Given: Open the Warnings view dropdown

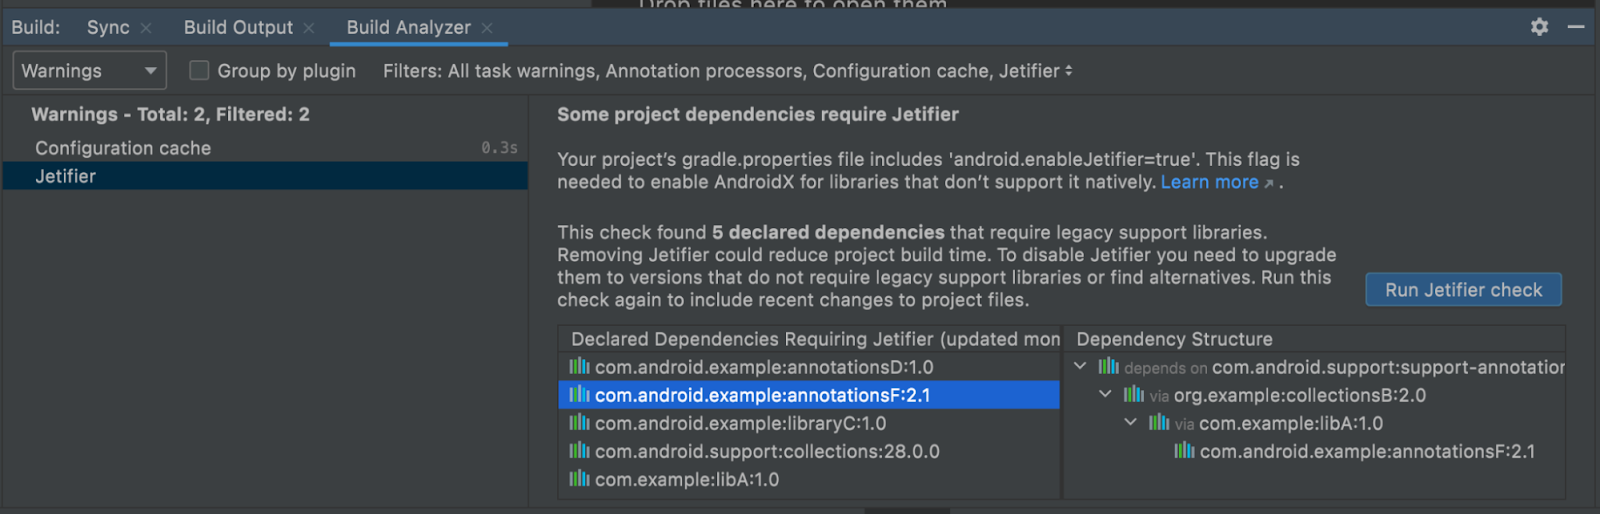Looking at the screenshot, I should click(x=89, y=71).
